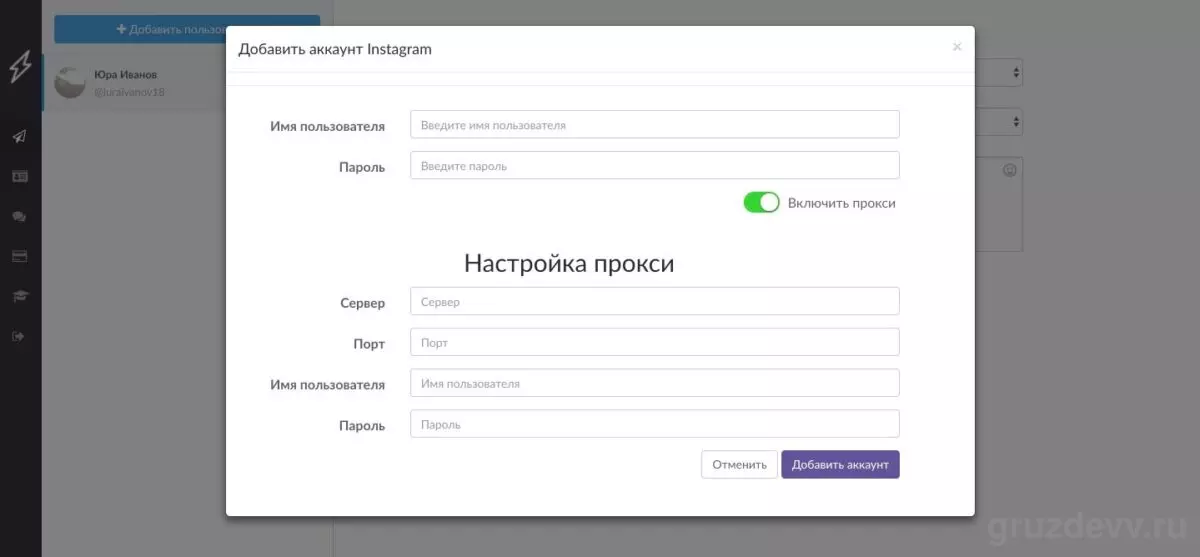Image resolution: width=1200 pixels, height=557 pixels.
Task: Open the ID card icon in the sidebar
Action: pyautogui.click(x=19, y=176)
